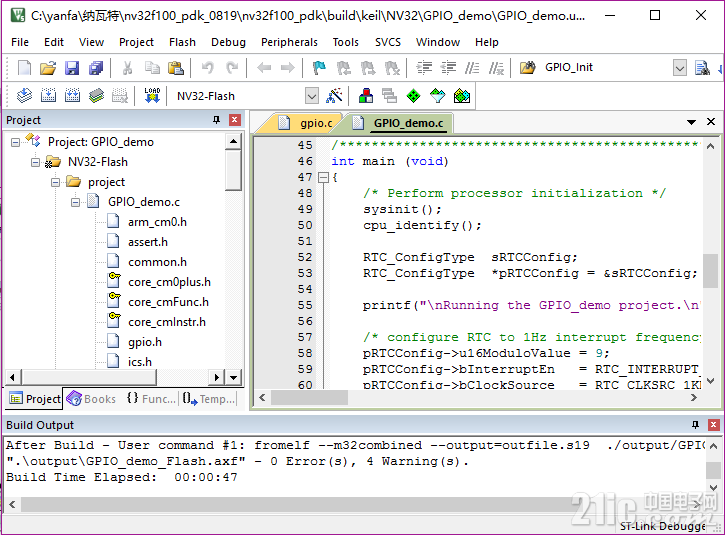Open Options for Target with the magic wand icon

334,96
